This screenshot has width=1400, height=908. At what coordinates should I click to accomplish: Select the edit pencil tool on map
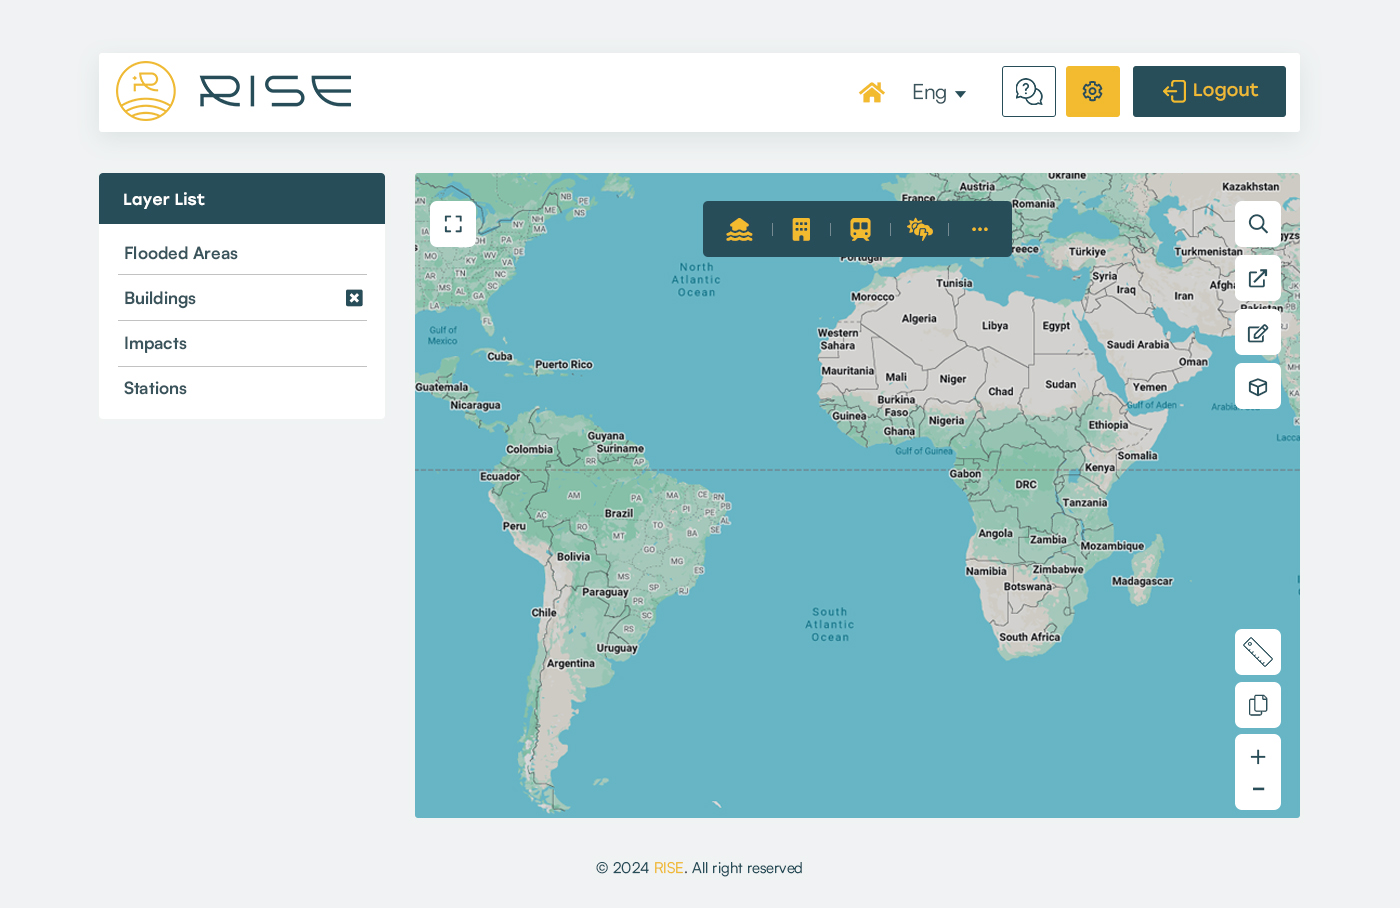pos(1258,333)
